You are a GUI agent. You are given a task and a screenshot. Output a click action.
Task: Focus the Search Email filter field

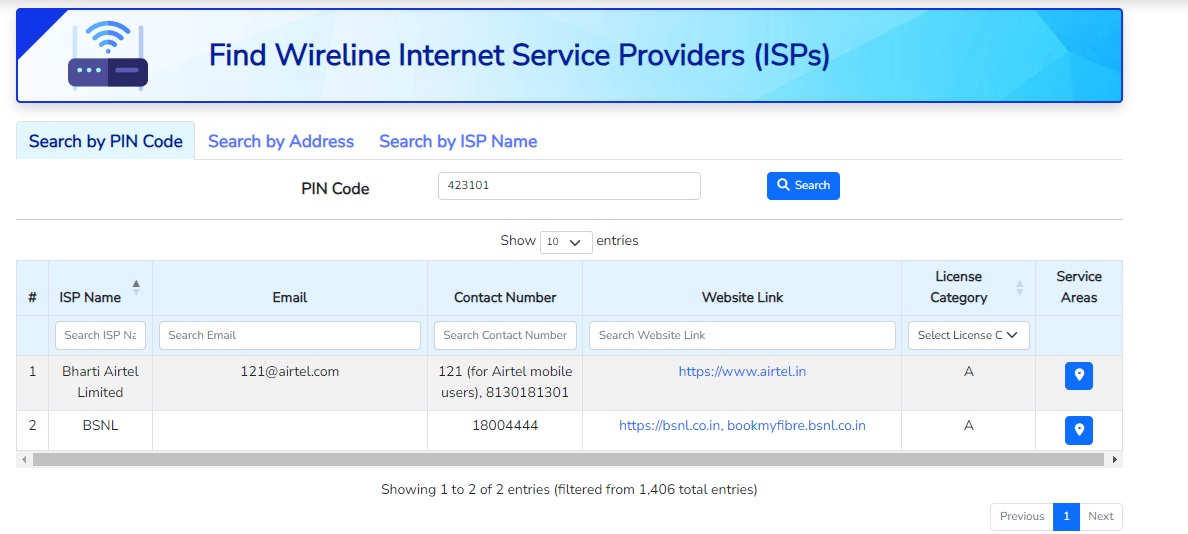coord(289,336)
